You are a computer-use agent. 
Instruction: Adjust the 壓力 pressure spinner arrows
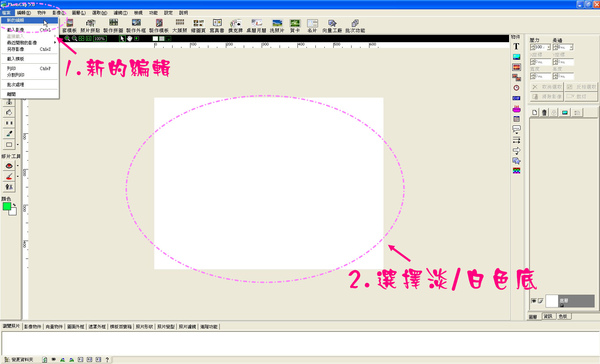[x=532, y=47]
